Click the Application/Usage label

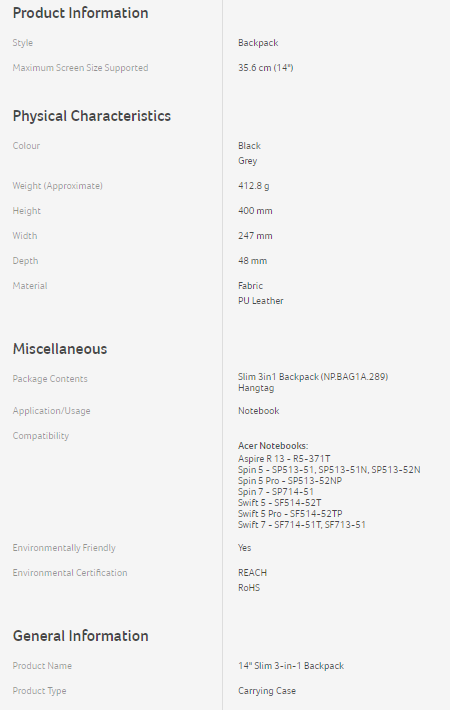[x=52, y=411]
